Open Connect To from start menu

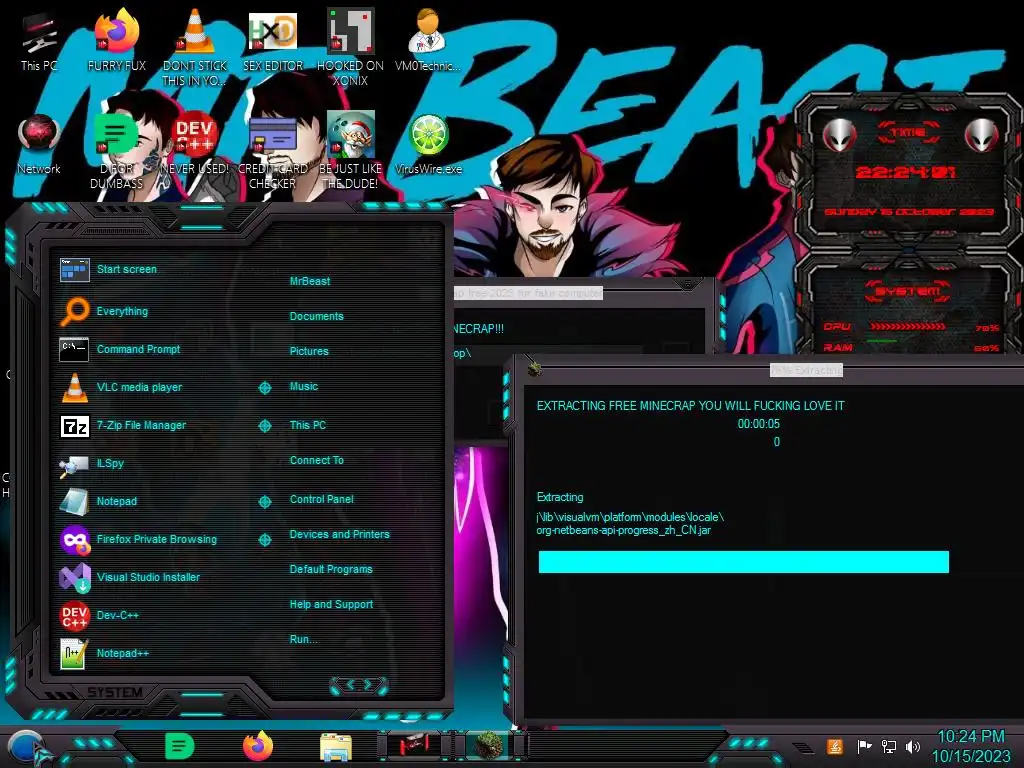tap(316, 460)
